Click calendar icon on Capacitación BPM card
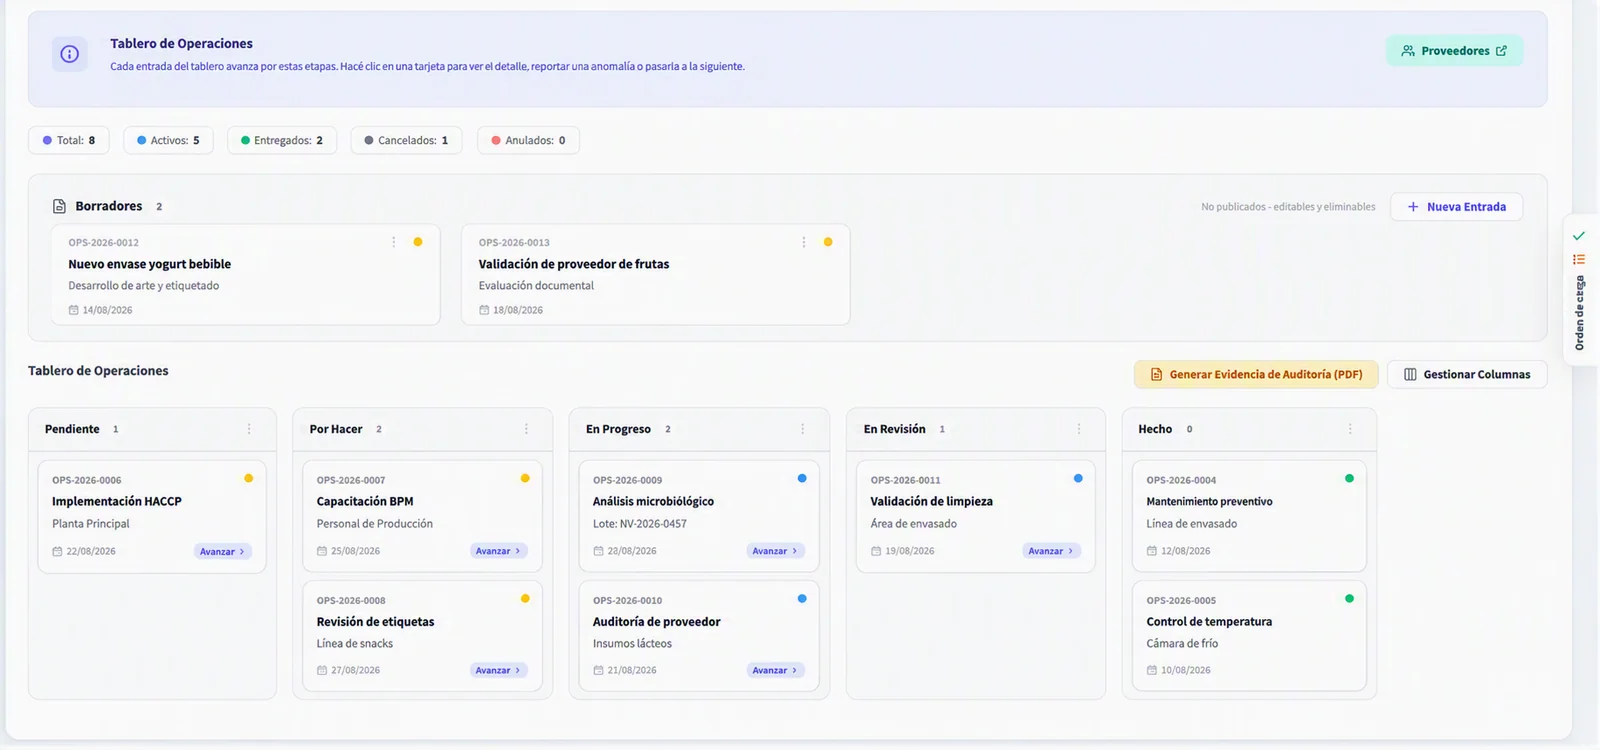 (x=322, y=551)
